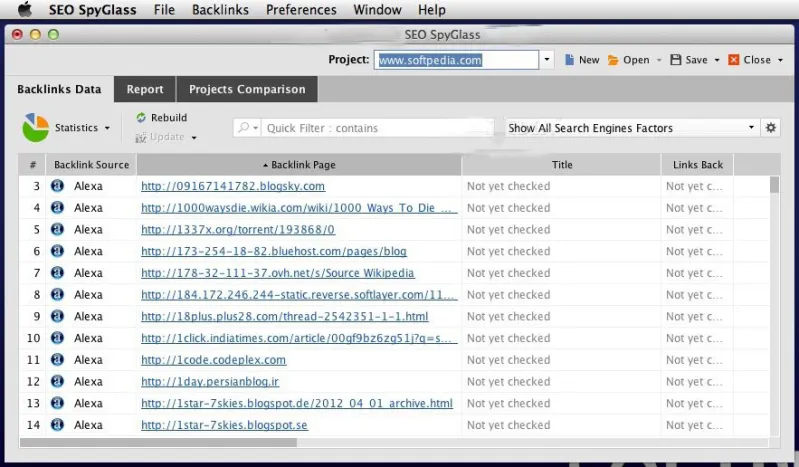Click the Update icon
The image size is (799, 467).
(x=141, y=137)
